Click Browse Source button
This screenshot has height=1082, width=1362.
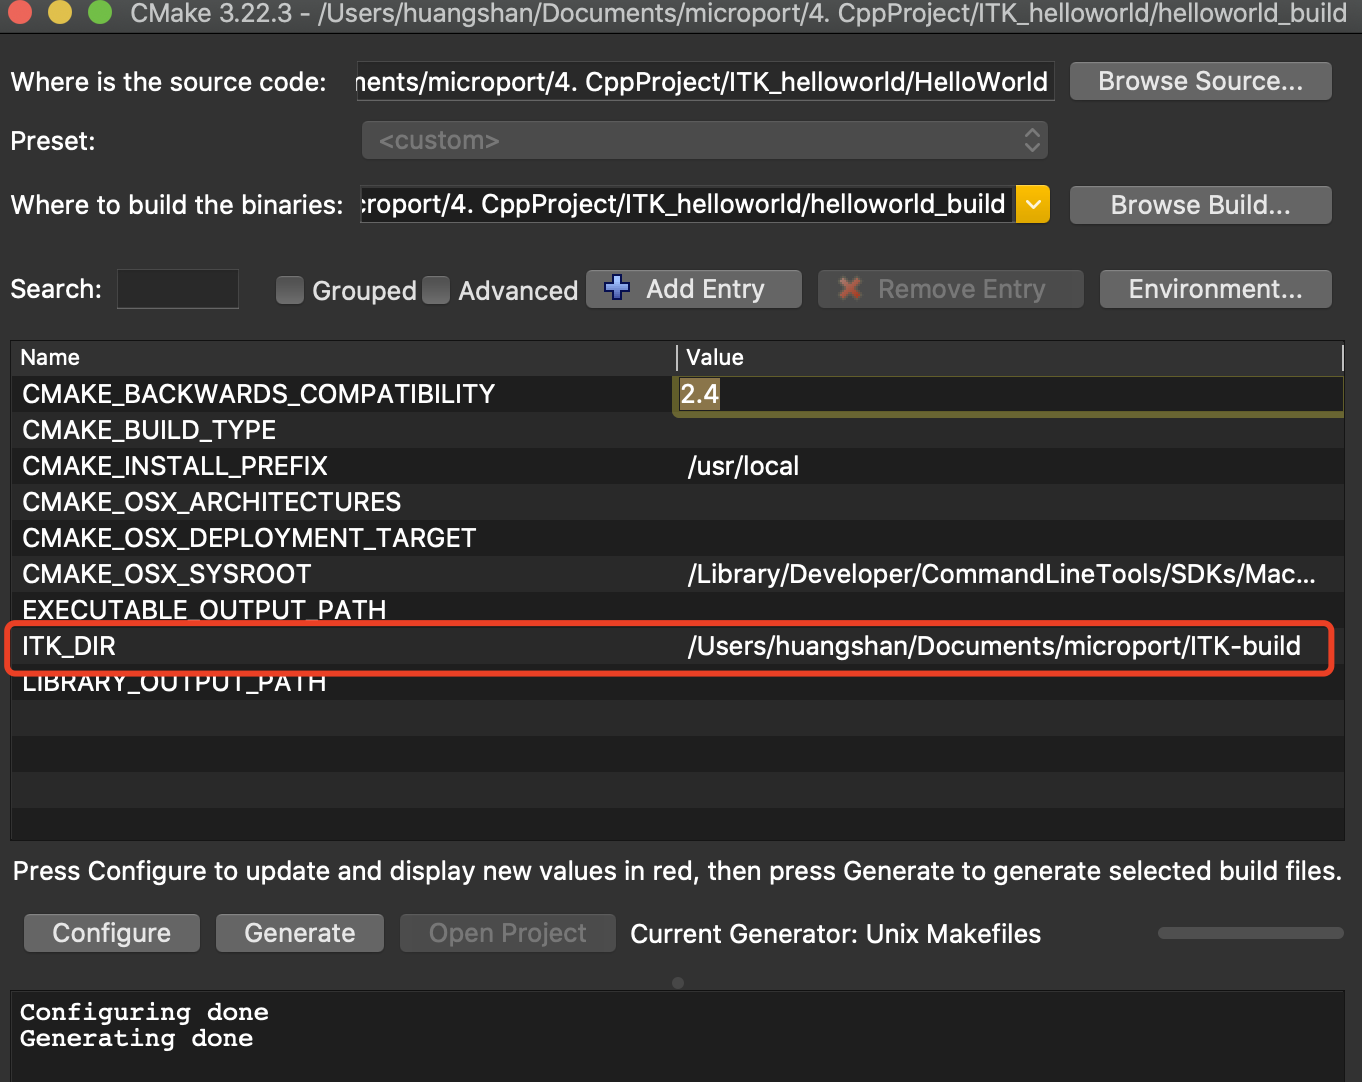point(1200,81)
